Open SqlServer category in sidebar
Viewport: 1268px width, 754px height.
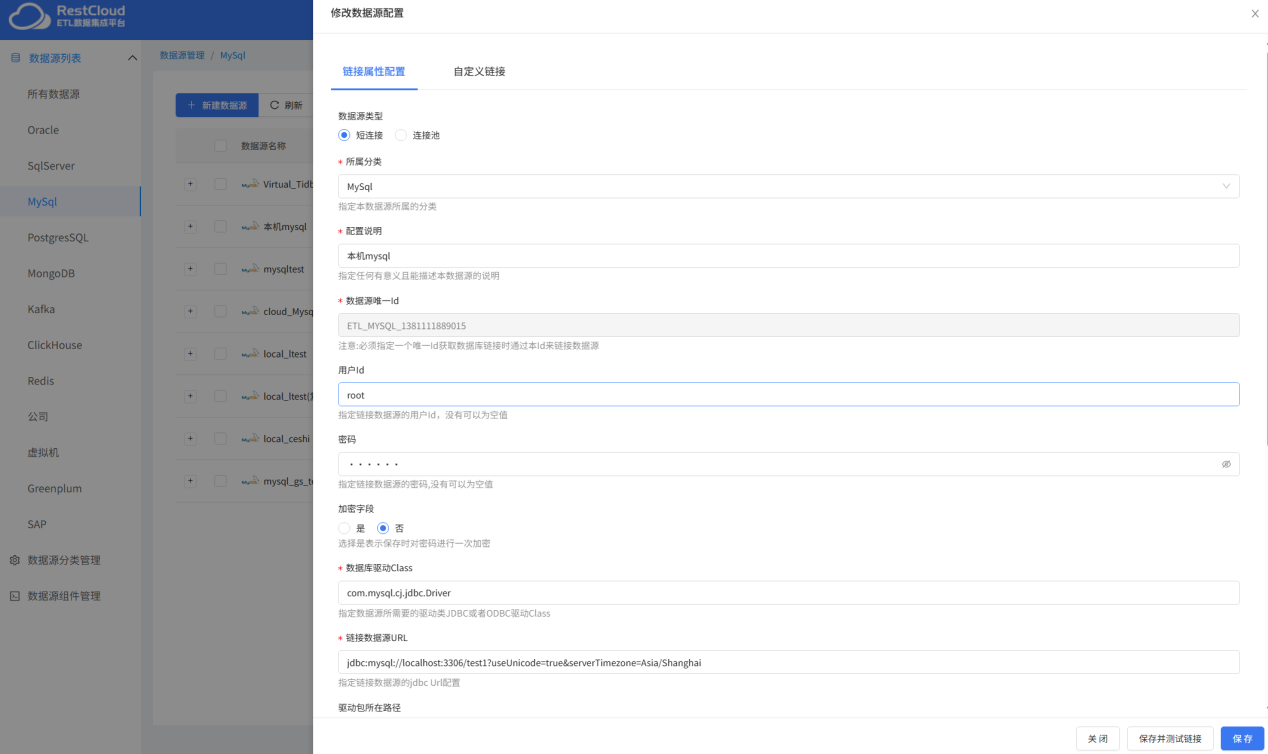pos(51,166)
